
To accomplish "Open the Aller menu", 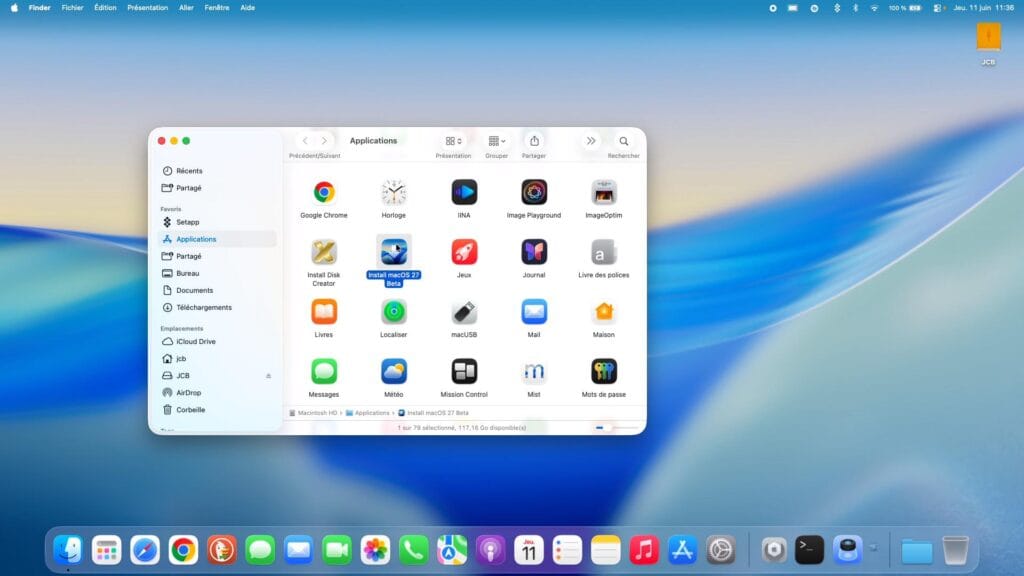I will tap(186, 8).
